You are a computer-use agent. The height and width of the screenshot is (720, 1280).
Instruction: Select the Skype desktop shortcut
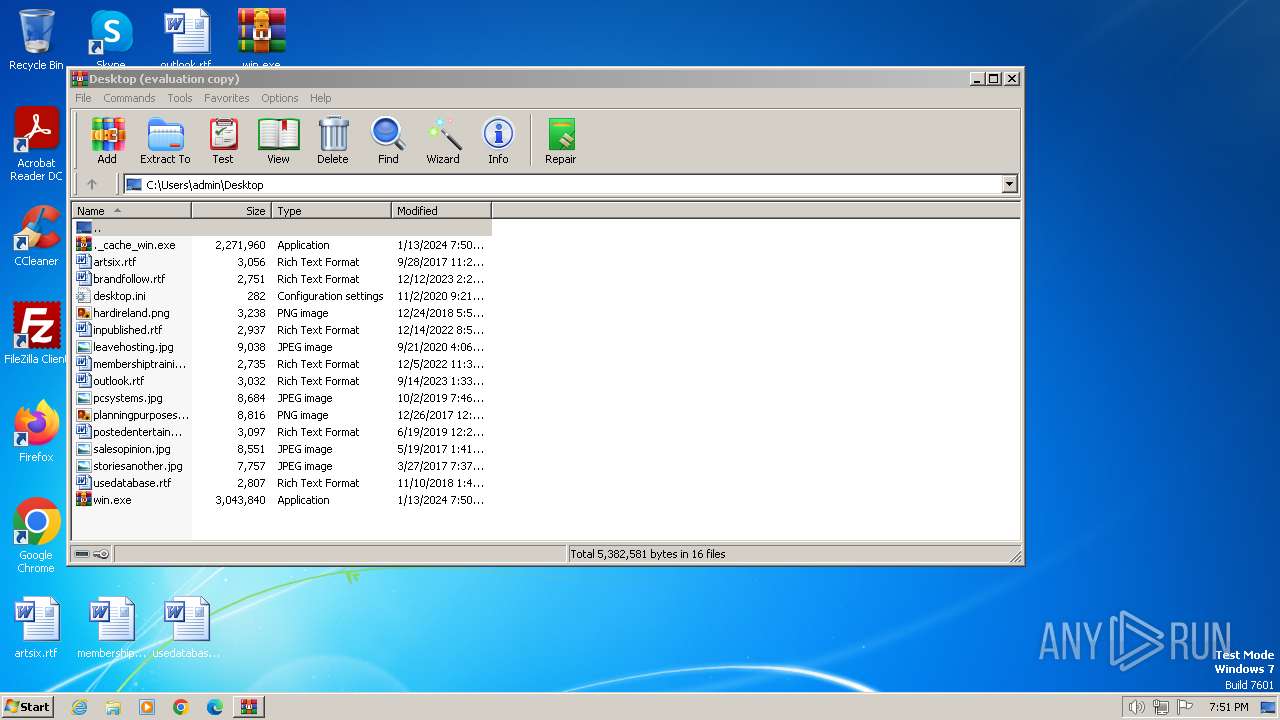[x=110, y=40]
